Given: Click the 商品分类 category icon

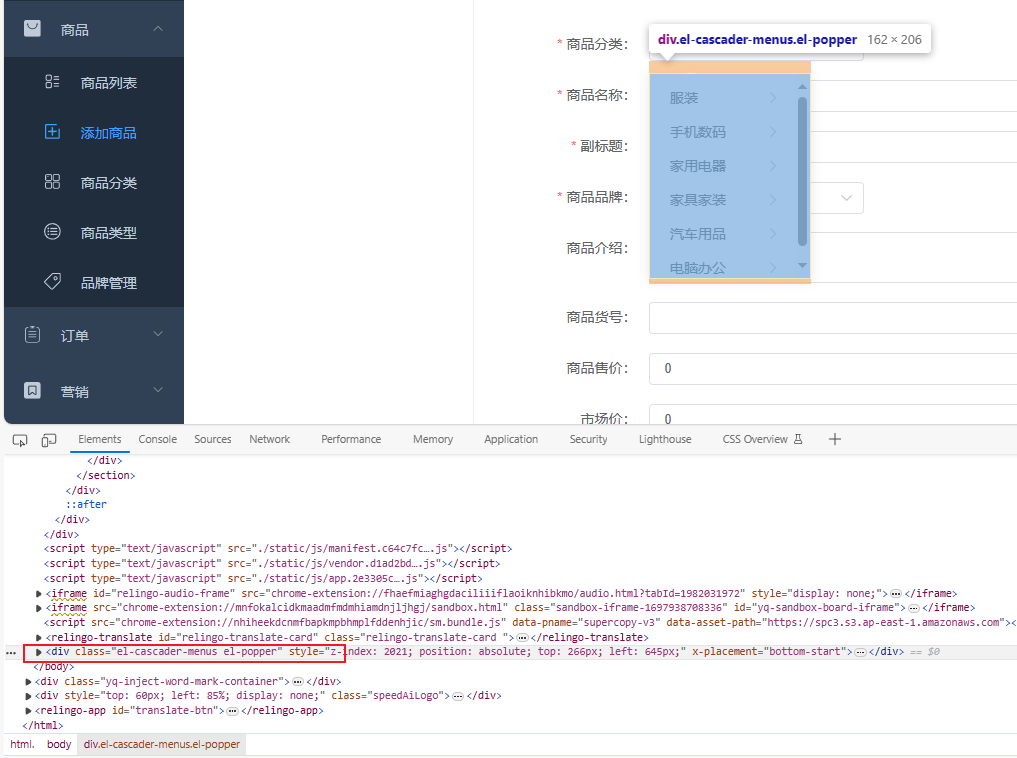Looking at the screenshot, I should pyautogui.click(x=52, y=182).
